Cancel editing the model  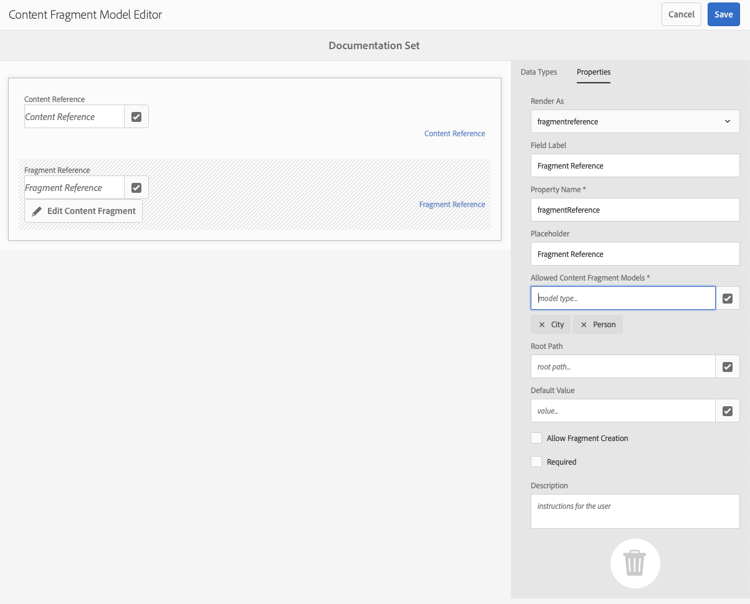[681, 14]
